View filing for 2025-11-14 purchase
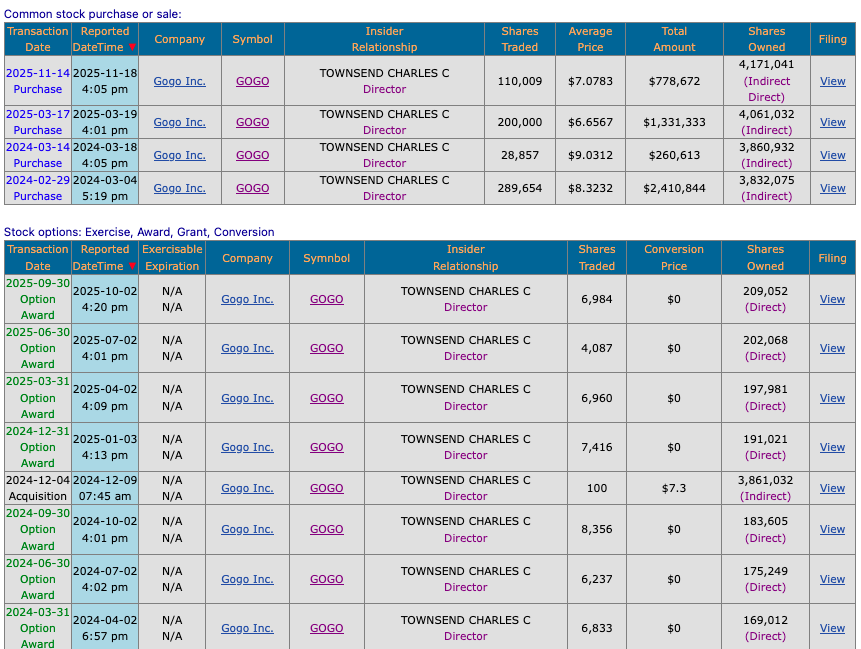 pos(832,81)
